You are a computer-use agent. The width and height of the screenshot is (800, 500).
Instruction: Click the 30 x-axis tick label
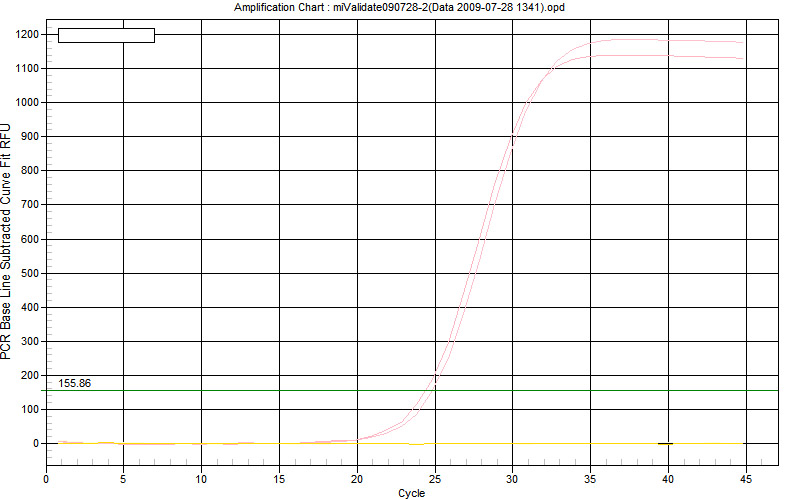coord(512,479)
